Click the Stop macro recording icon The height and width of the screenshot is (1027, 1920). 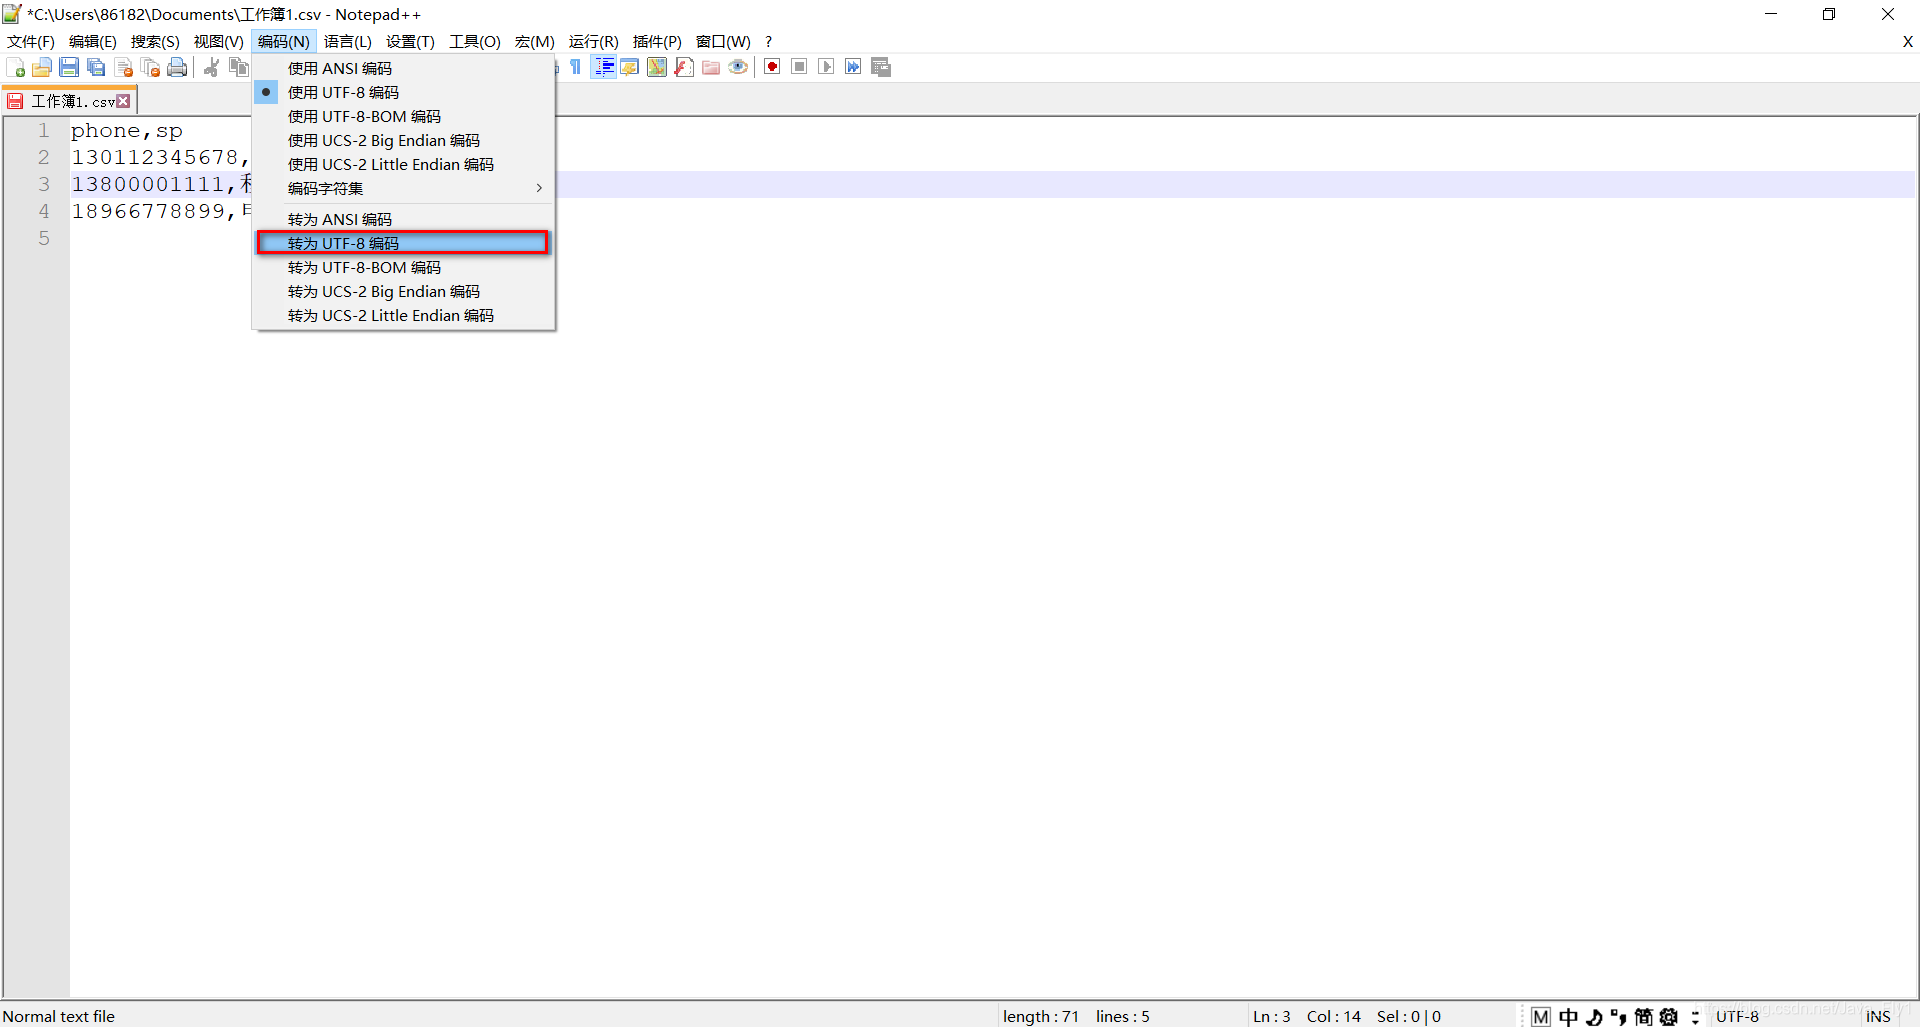tap(799, 67)
